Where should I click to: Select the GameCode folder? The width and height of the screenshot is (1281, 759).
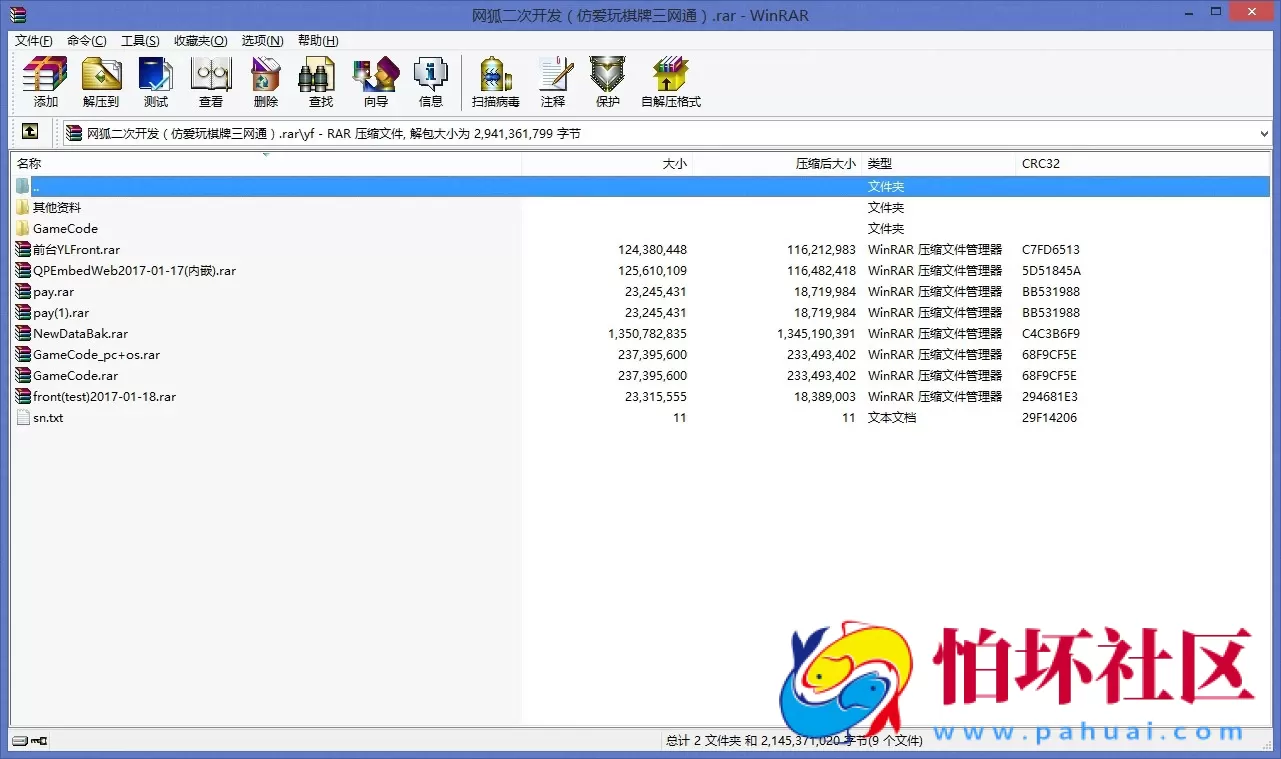(64, 228)
